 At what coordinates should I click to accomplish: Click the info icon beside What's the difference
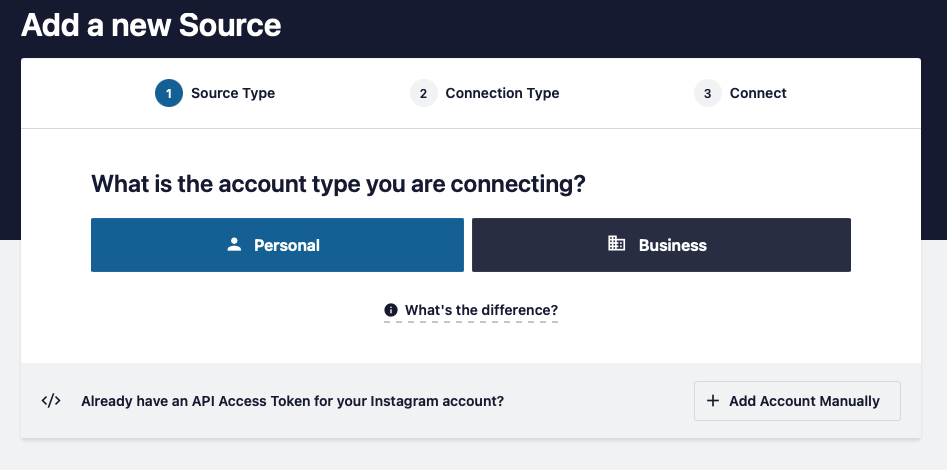391,310
